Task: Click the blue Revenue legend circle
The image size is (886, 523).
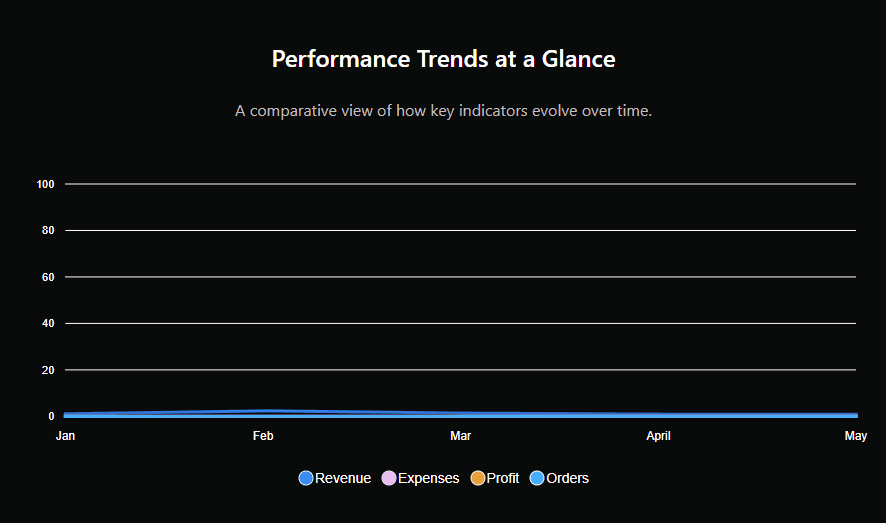Action: click(306, 478)
